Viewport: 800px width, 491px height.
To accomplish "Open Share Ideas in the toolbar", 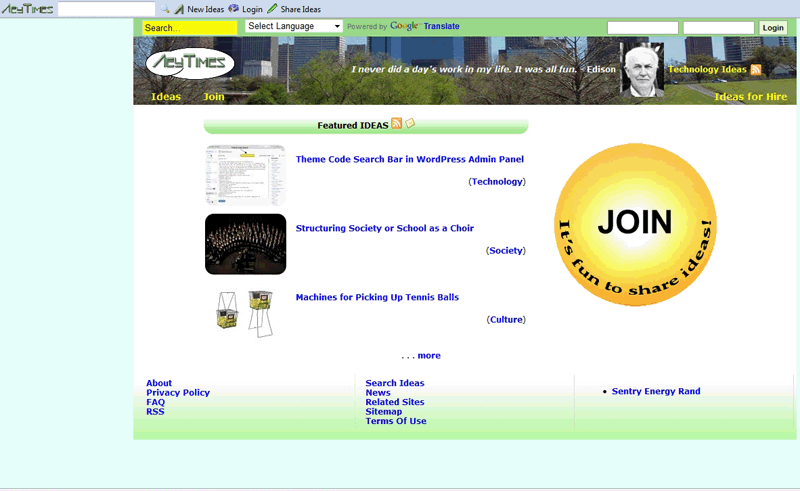I will pyautogui.click(x=294, y=9).
